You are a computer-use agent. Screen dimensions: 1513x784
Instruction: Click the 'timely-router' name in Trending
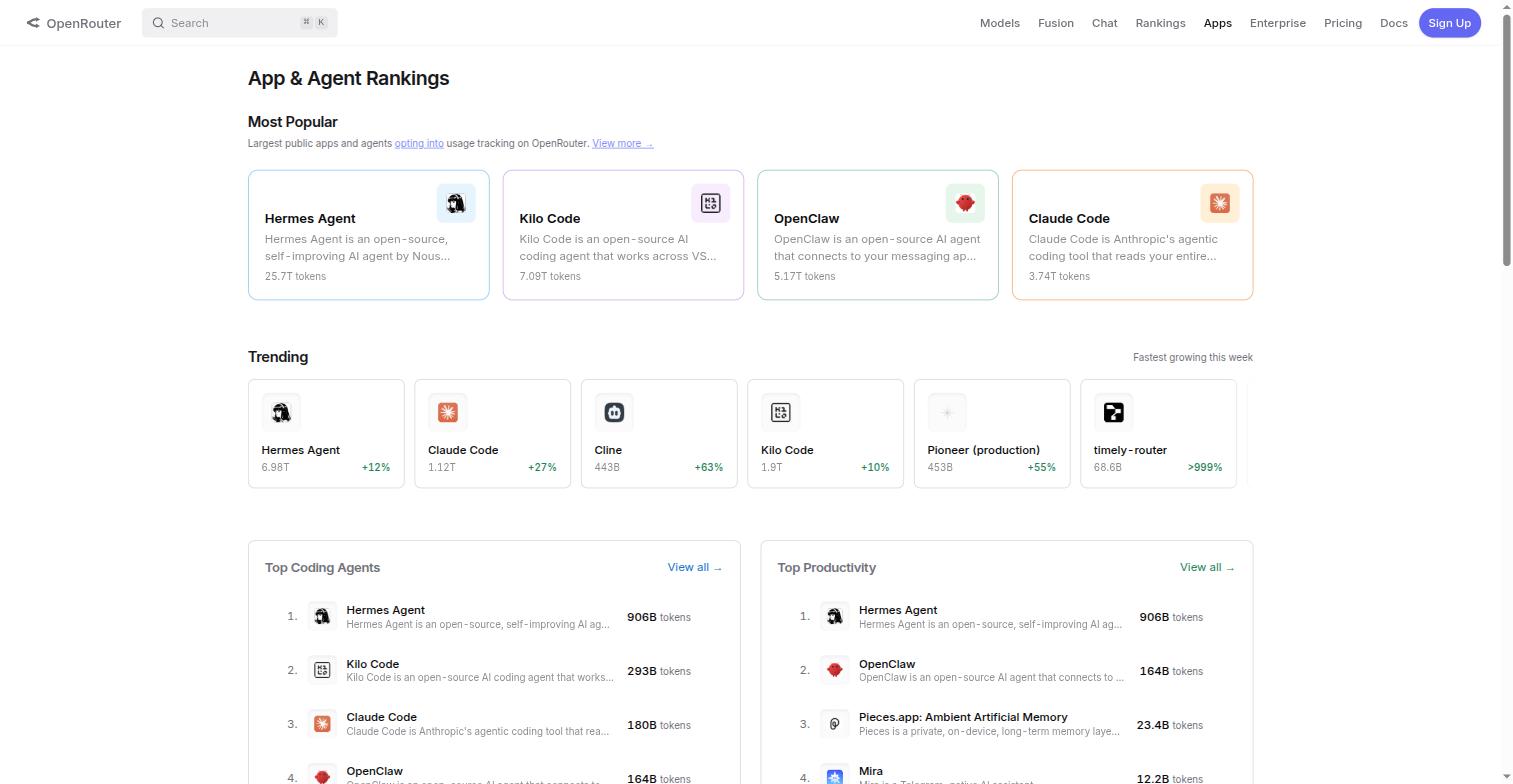click(1130, 450)
